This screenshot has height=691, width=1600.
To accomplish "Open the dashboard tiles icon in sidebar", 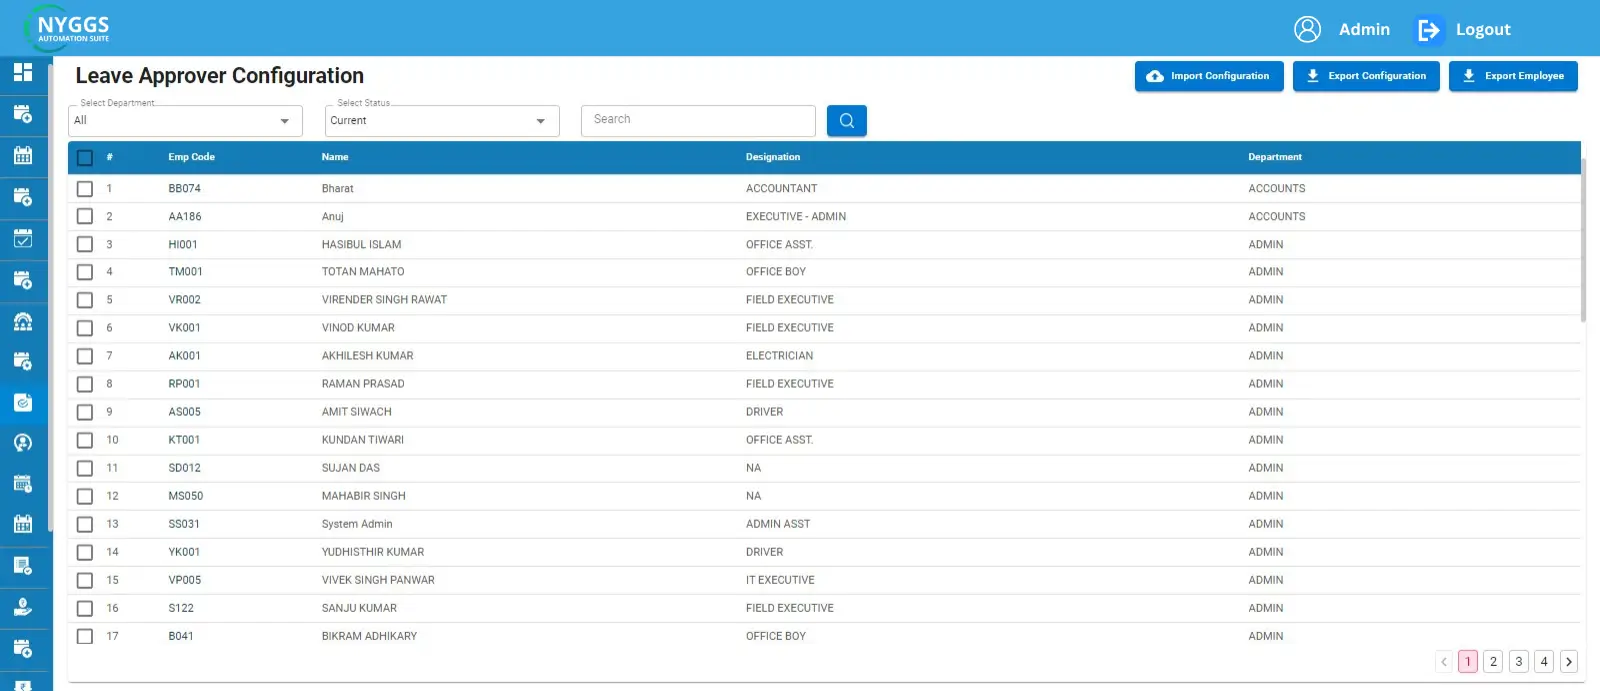I will pos(23,72).
